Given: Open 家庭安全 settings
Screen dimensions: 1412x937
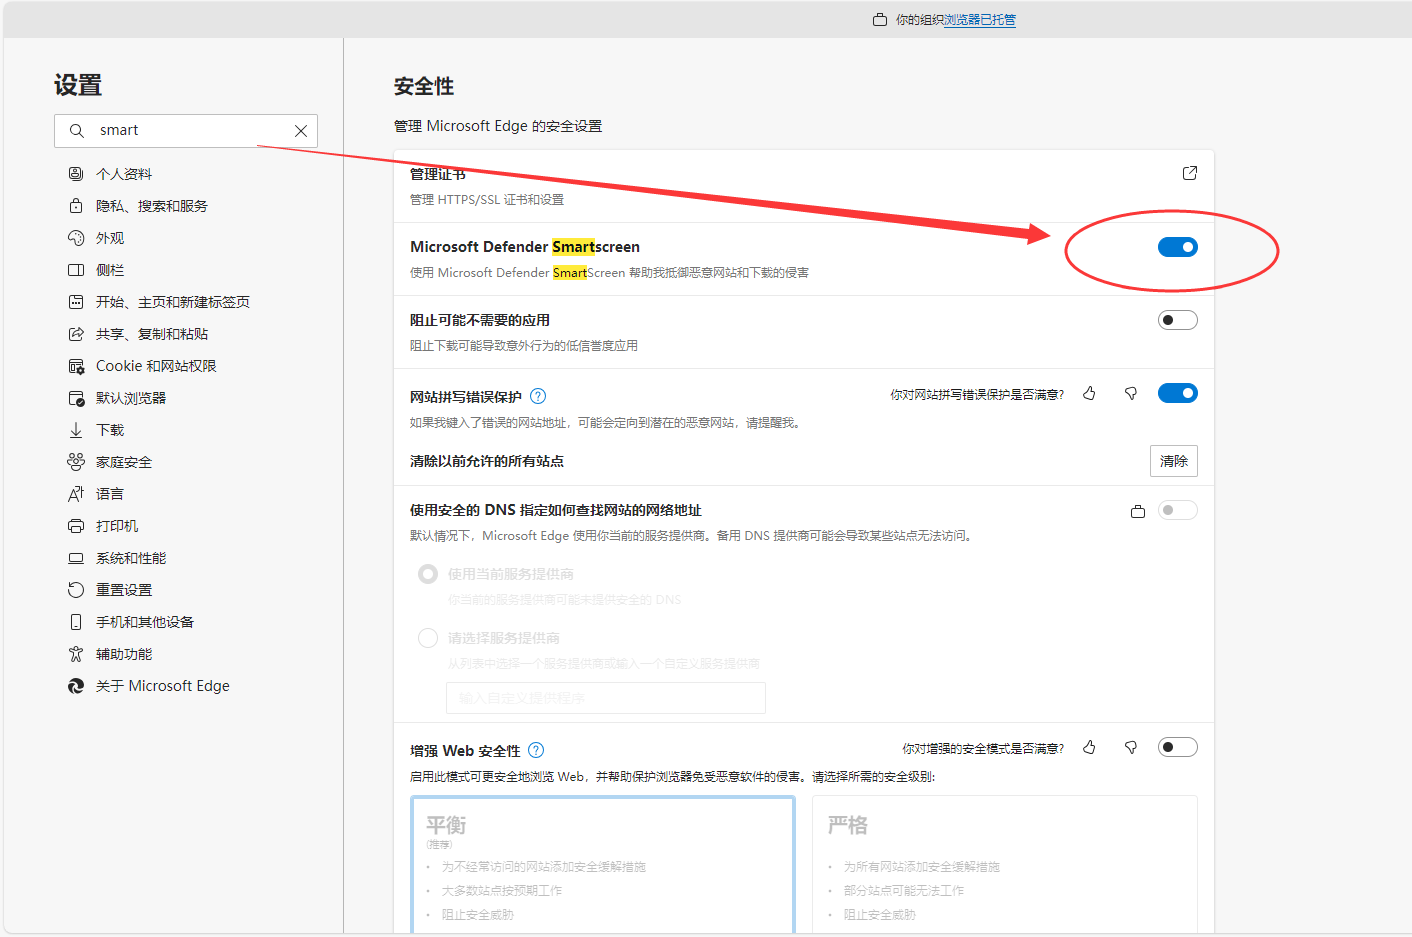Looking at the screenshot, I should (x=124, y=462).
